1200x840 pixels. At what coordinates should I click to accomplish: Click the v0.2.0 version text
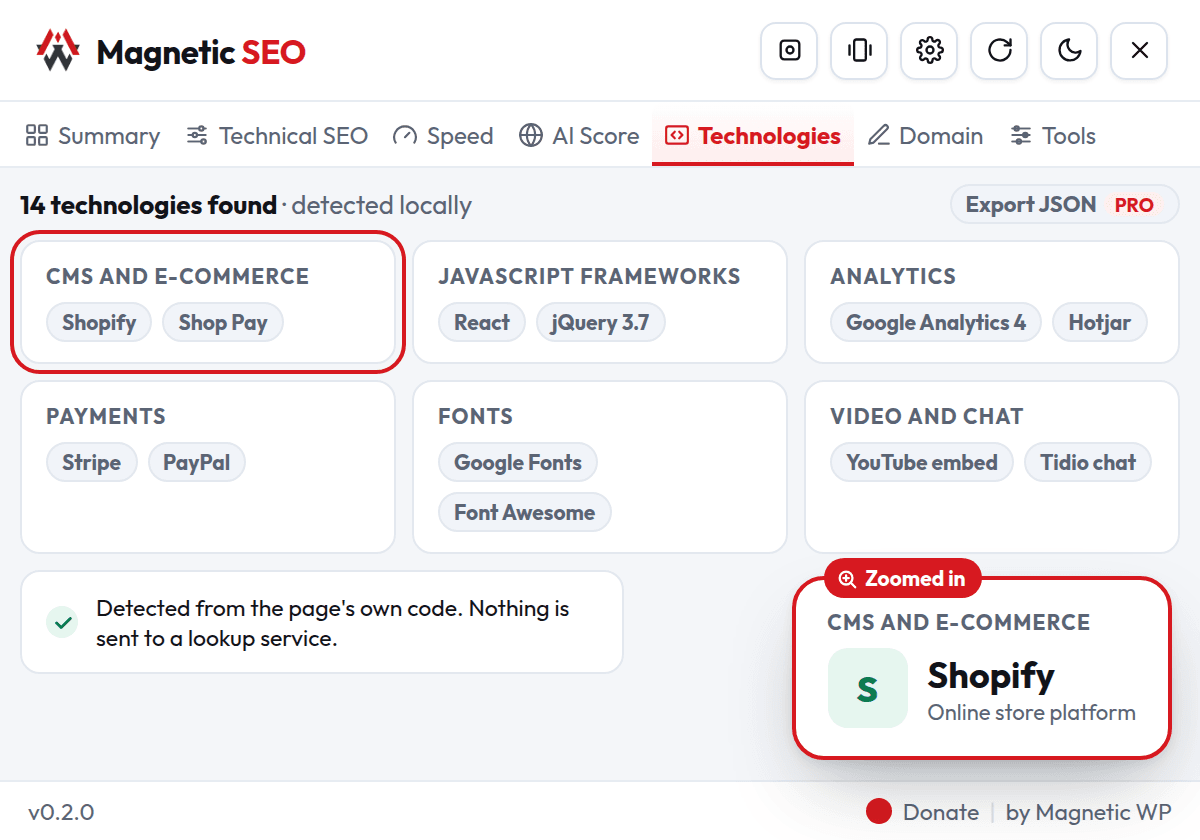pyautogui.click(x=61, y=812)
